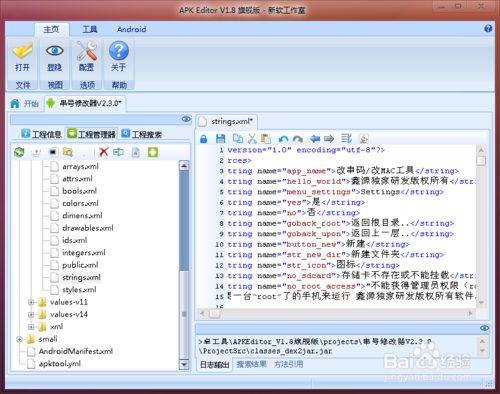Click the editor horizontal scrollbar thumb

[214, 313]
